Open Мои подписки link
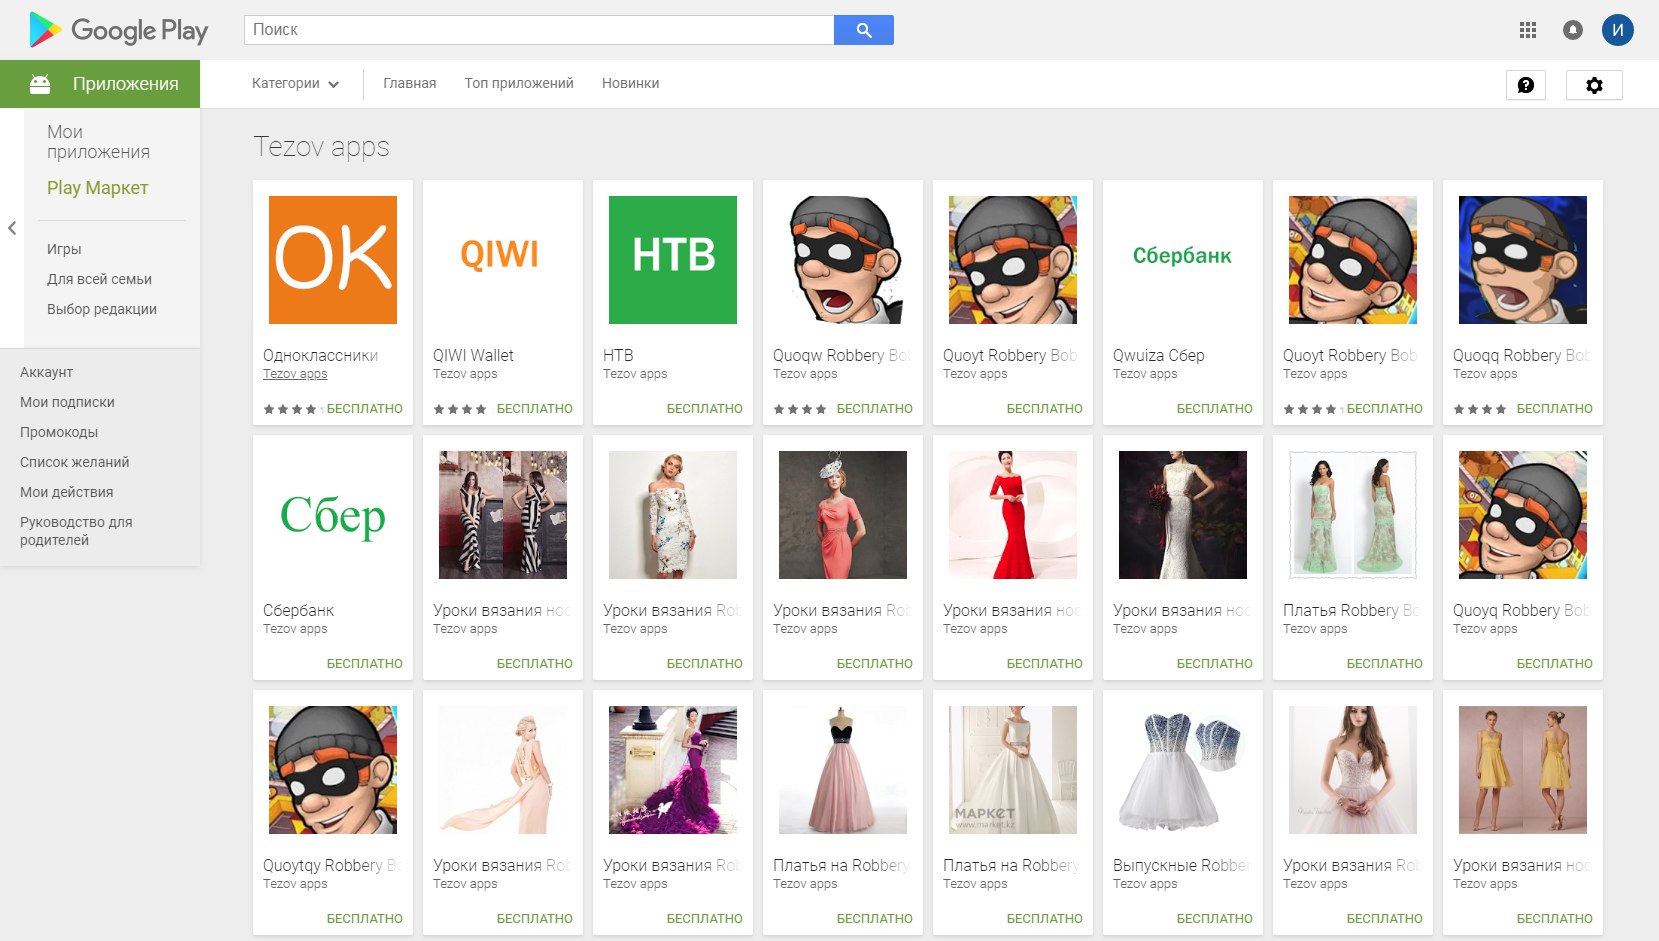Viewport: 1659px width, 941px height. 67,402
